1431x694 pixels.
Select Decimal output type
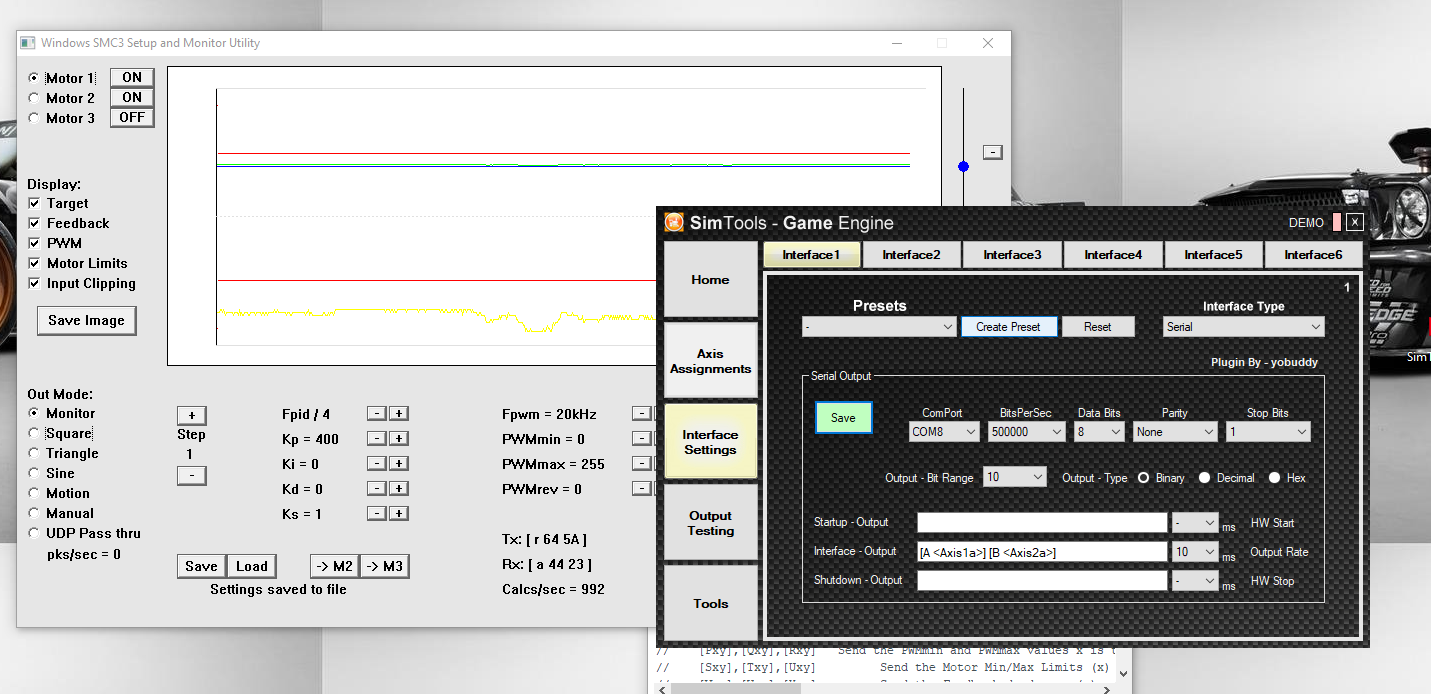tap(1206, 478)
